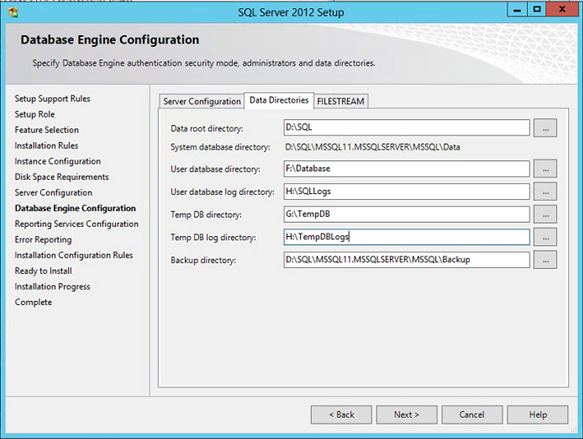
Task: Browse for the Data root directory
Action: tap(545, 128)
